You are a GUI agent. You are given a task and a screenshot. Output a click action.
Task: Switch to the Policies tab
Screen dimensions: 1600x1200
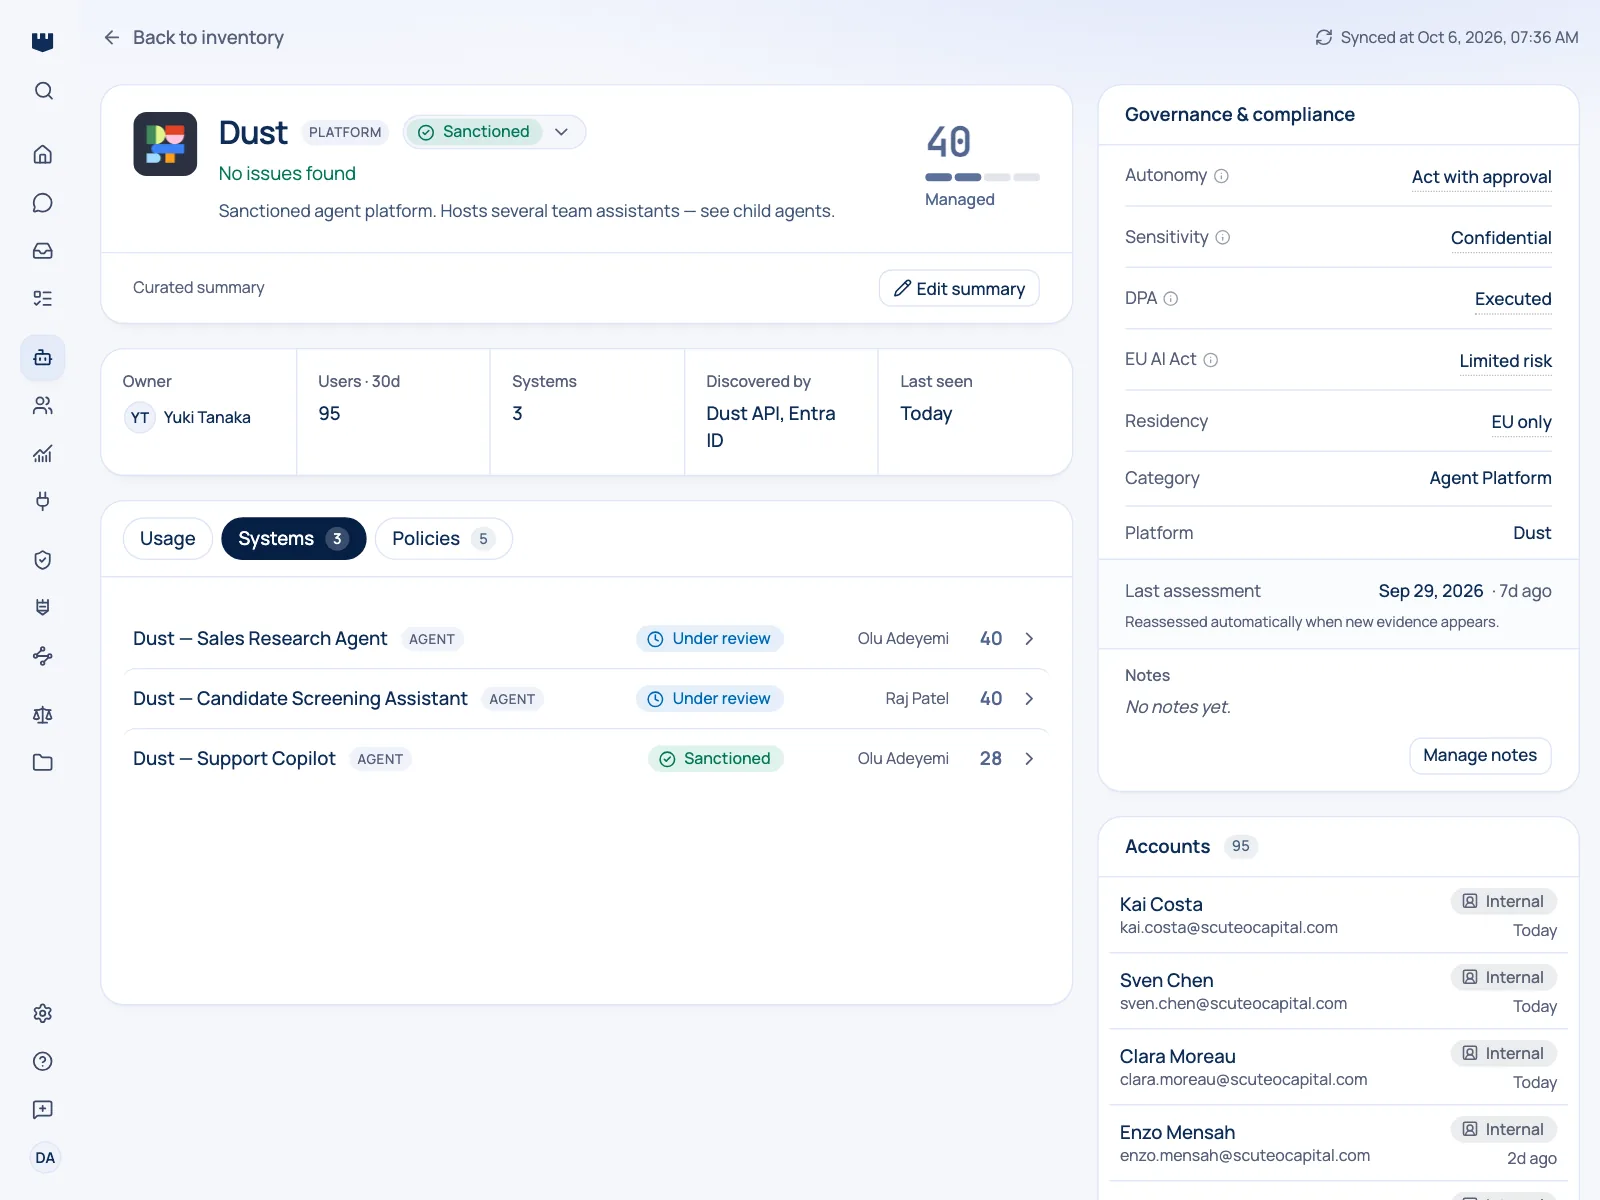[443, 539]
